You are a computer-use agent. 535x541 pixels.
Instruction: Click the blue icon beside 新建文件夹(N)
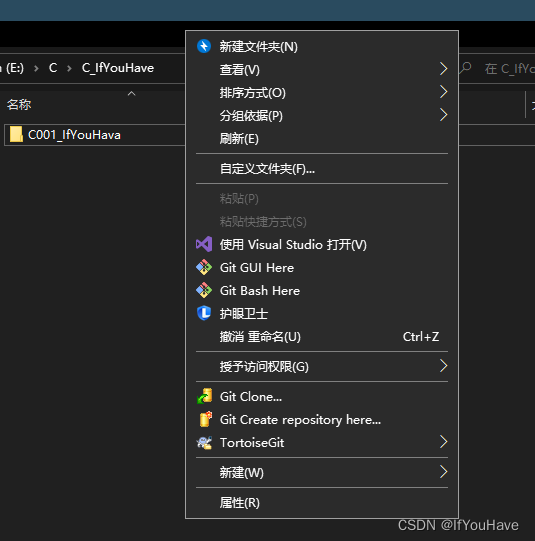(204, 46)
